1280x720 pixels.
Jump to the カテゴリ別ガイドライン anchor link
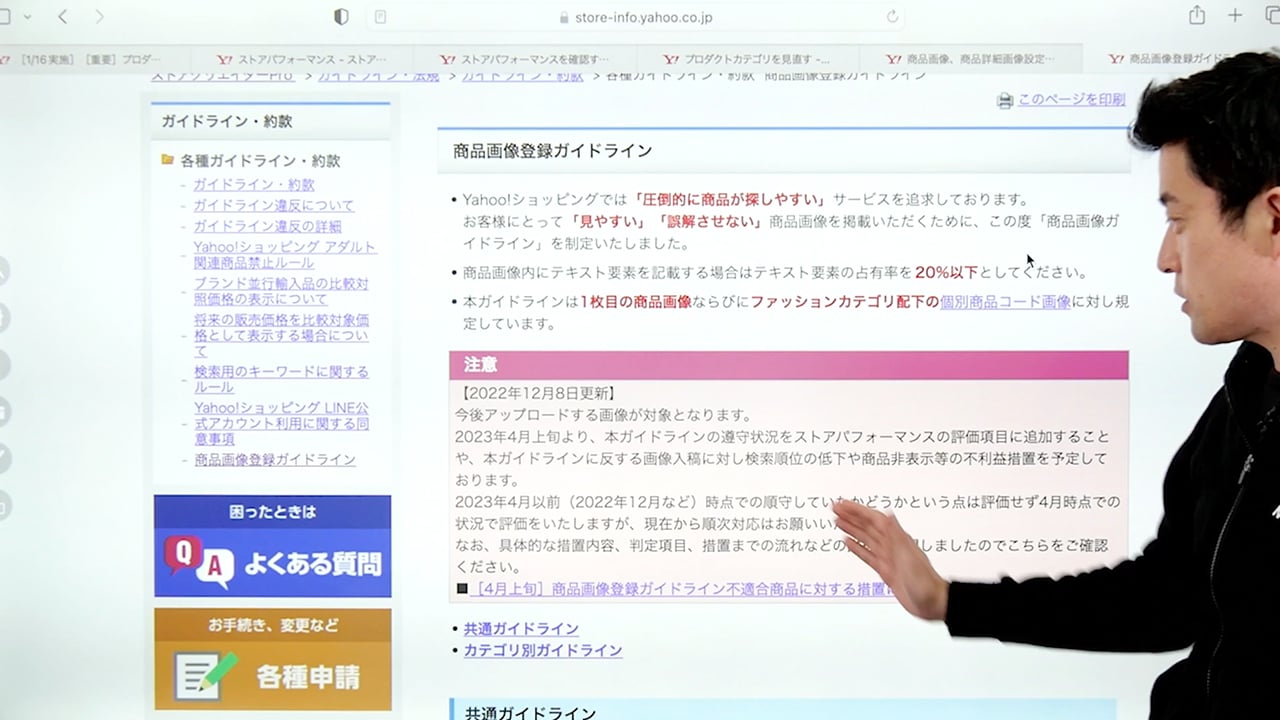(543, 650)
